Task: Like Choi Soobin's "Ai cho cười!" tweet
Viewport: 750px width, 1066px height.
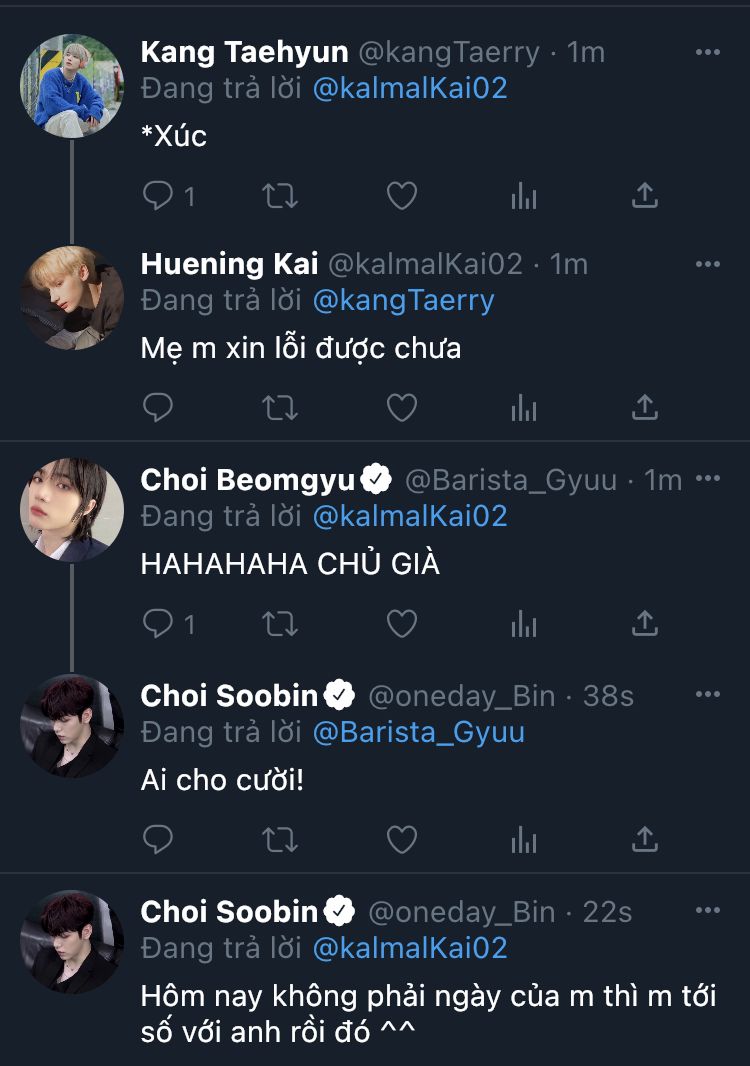Action: (x=402, y=839)
